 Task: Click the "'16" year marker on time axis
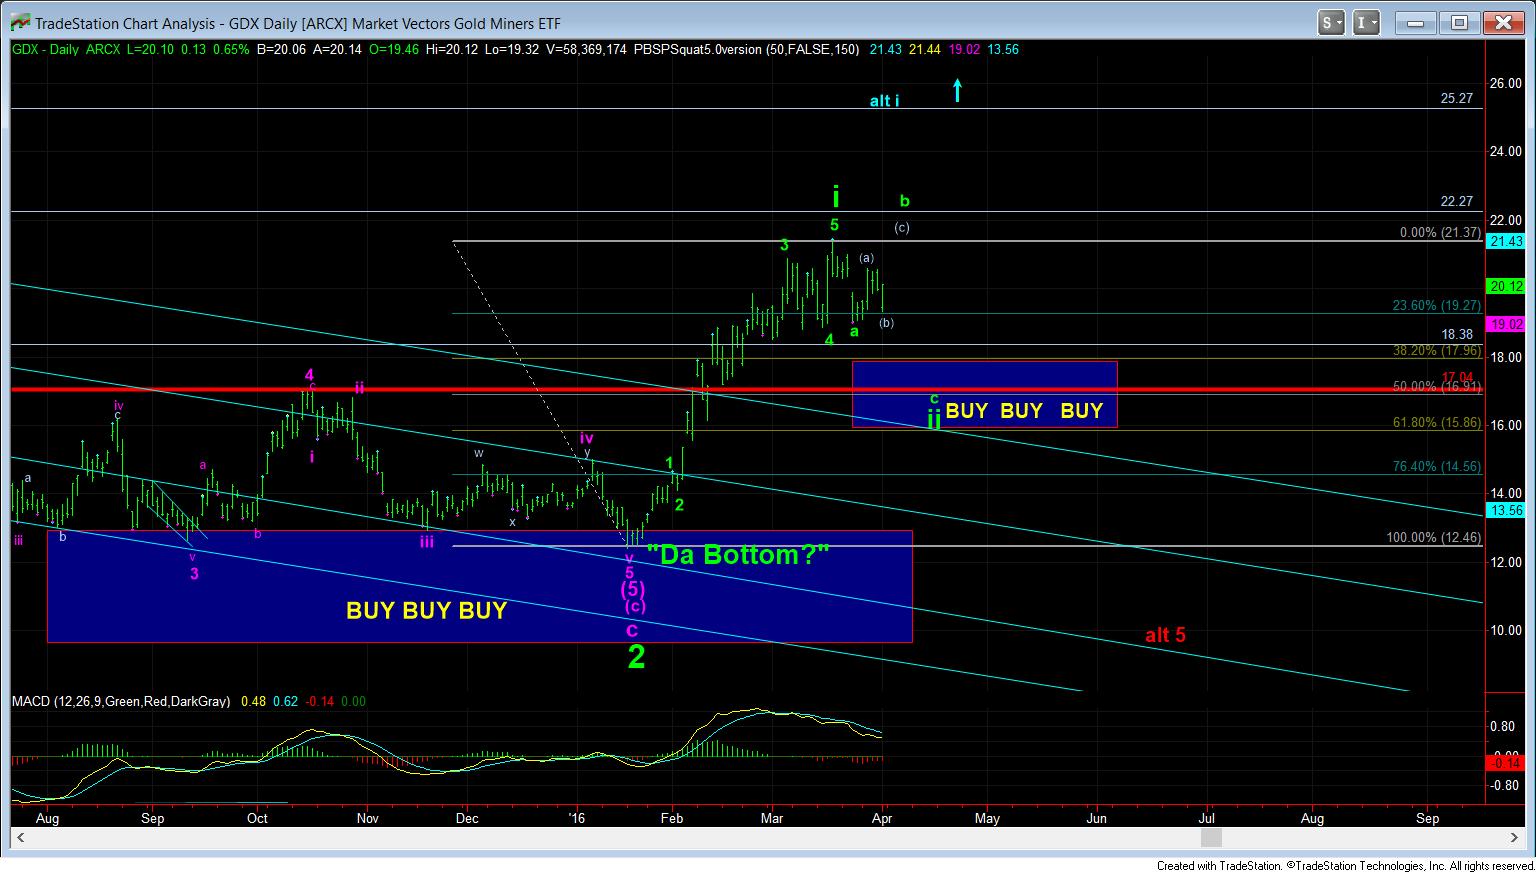pyautogui.click(x=577, y=818)
